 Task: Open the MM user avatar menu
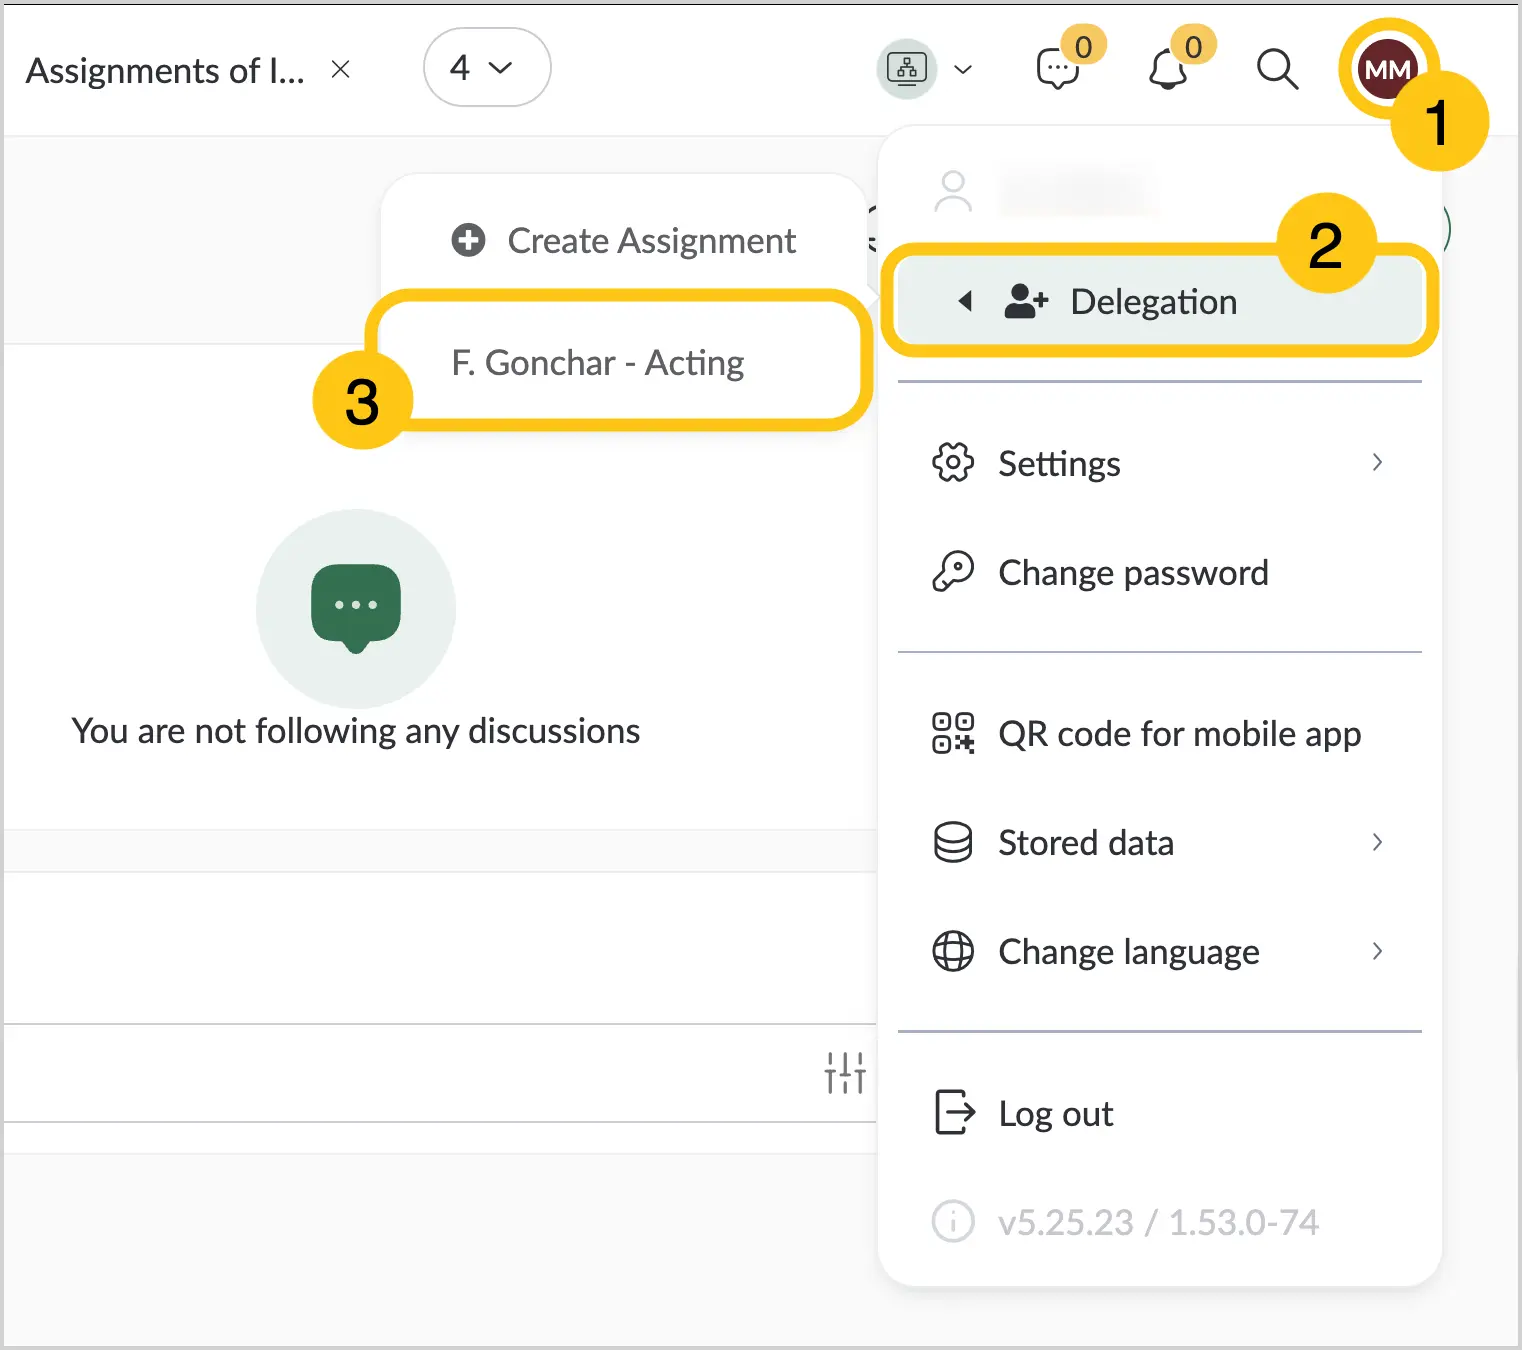tap(1387, 69)
